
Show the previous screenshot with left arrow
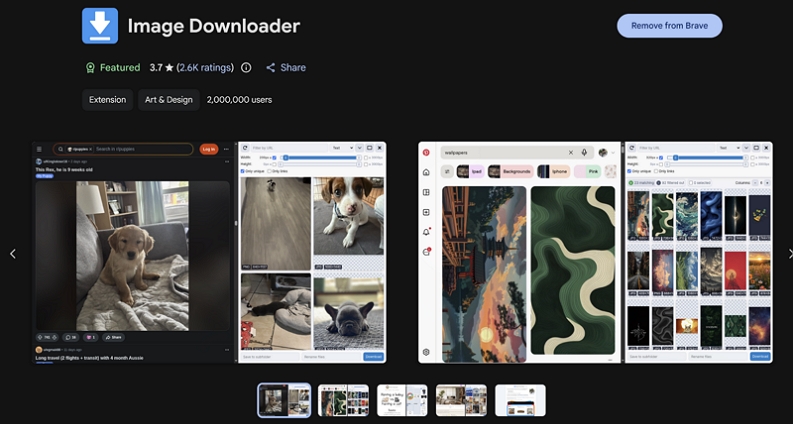tap(13, 253)
